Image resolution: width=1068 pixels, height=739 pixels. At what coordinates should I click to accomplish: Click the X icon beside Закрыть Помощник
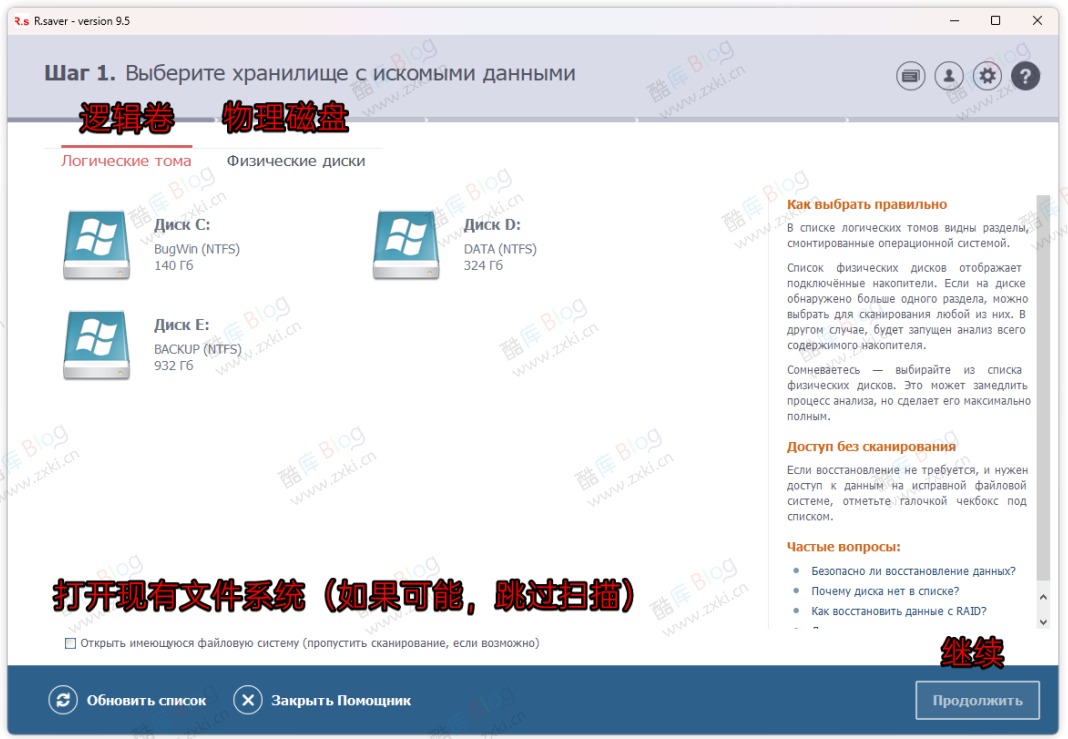click(248, 700)
